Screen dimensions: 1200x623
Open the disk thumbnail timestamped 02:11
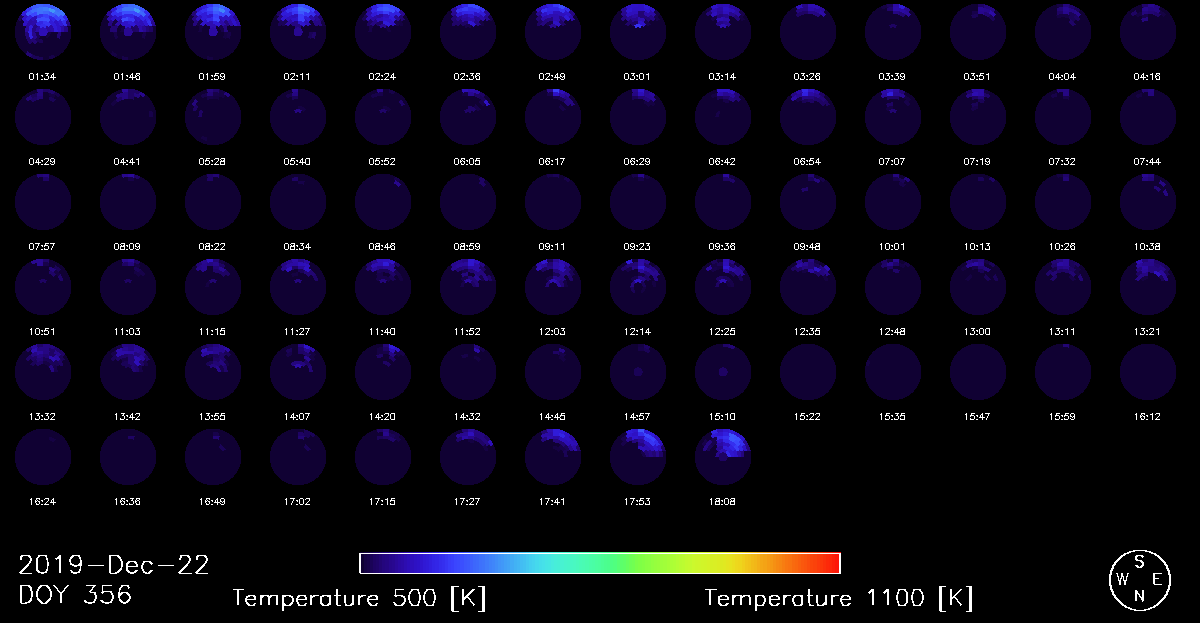[297, 32]
